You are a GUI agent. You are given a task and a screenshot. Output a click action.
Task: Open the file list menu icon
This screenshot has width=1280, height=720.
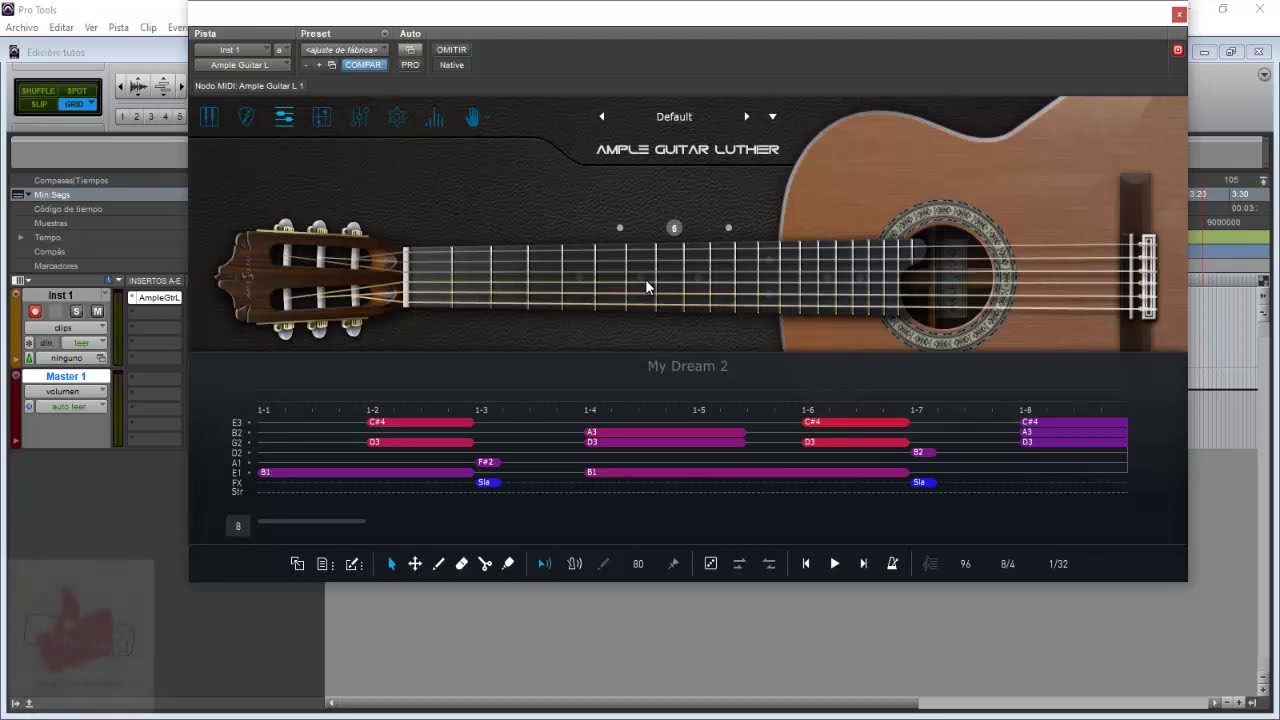pyautogui.click(x=325, y=564)
